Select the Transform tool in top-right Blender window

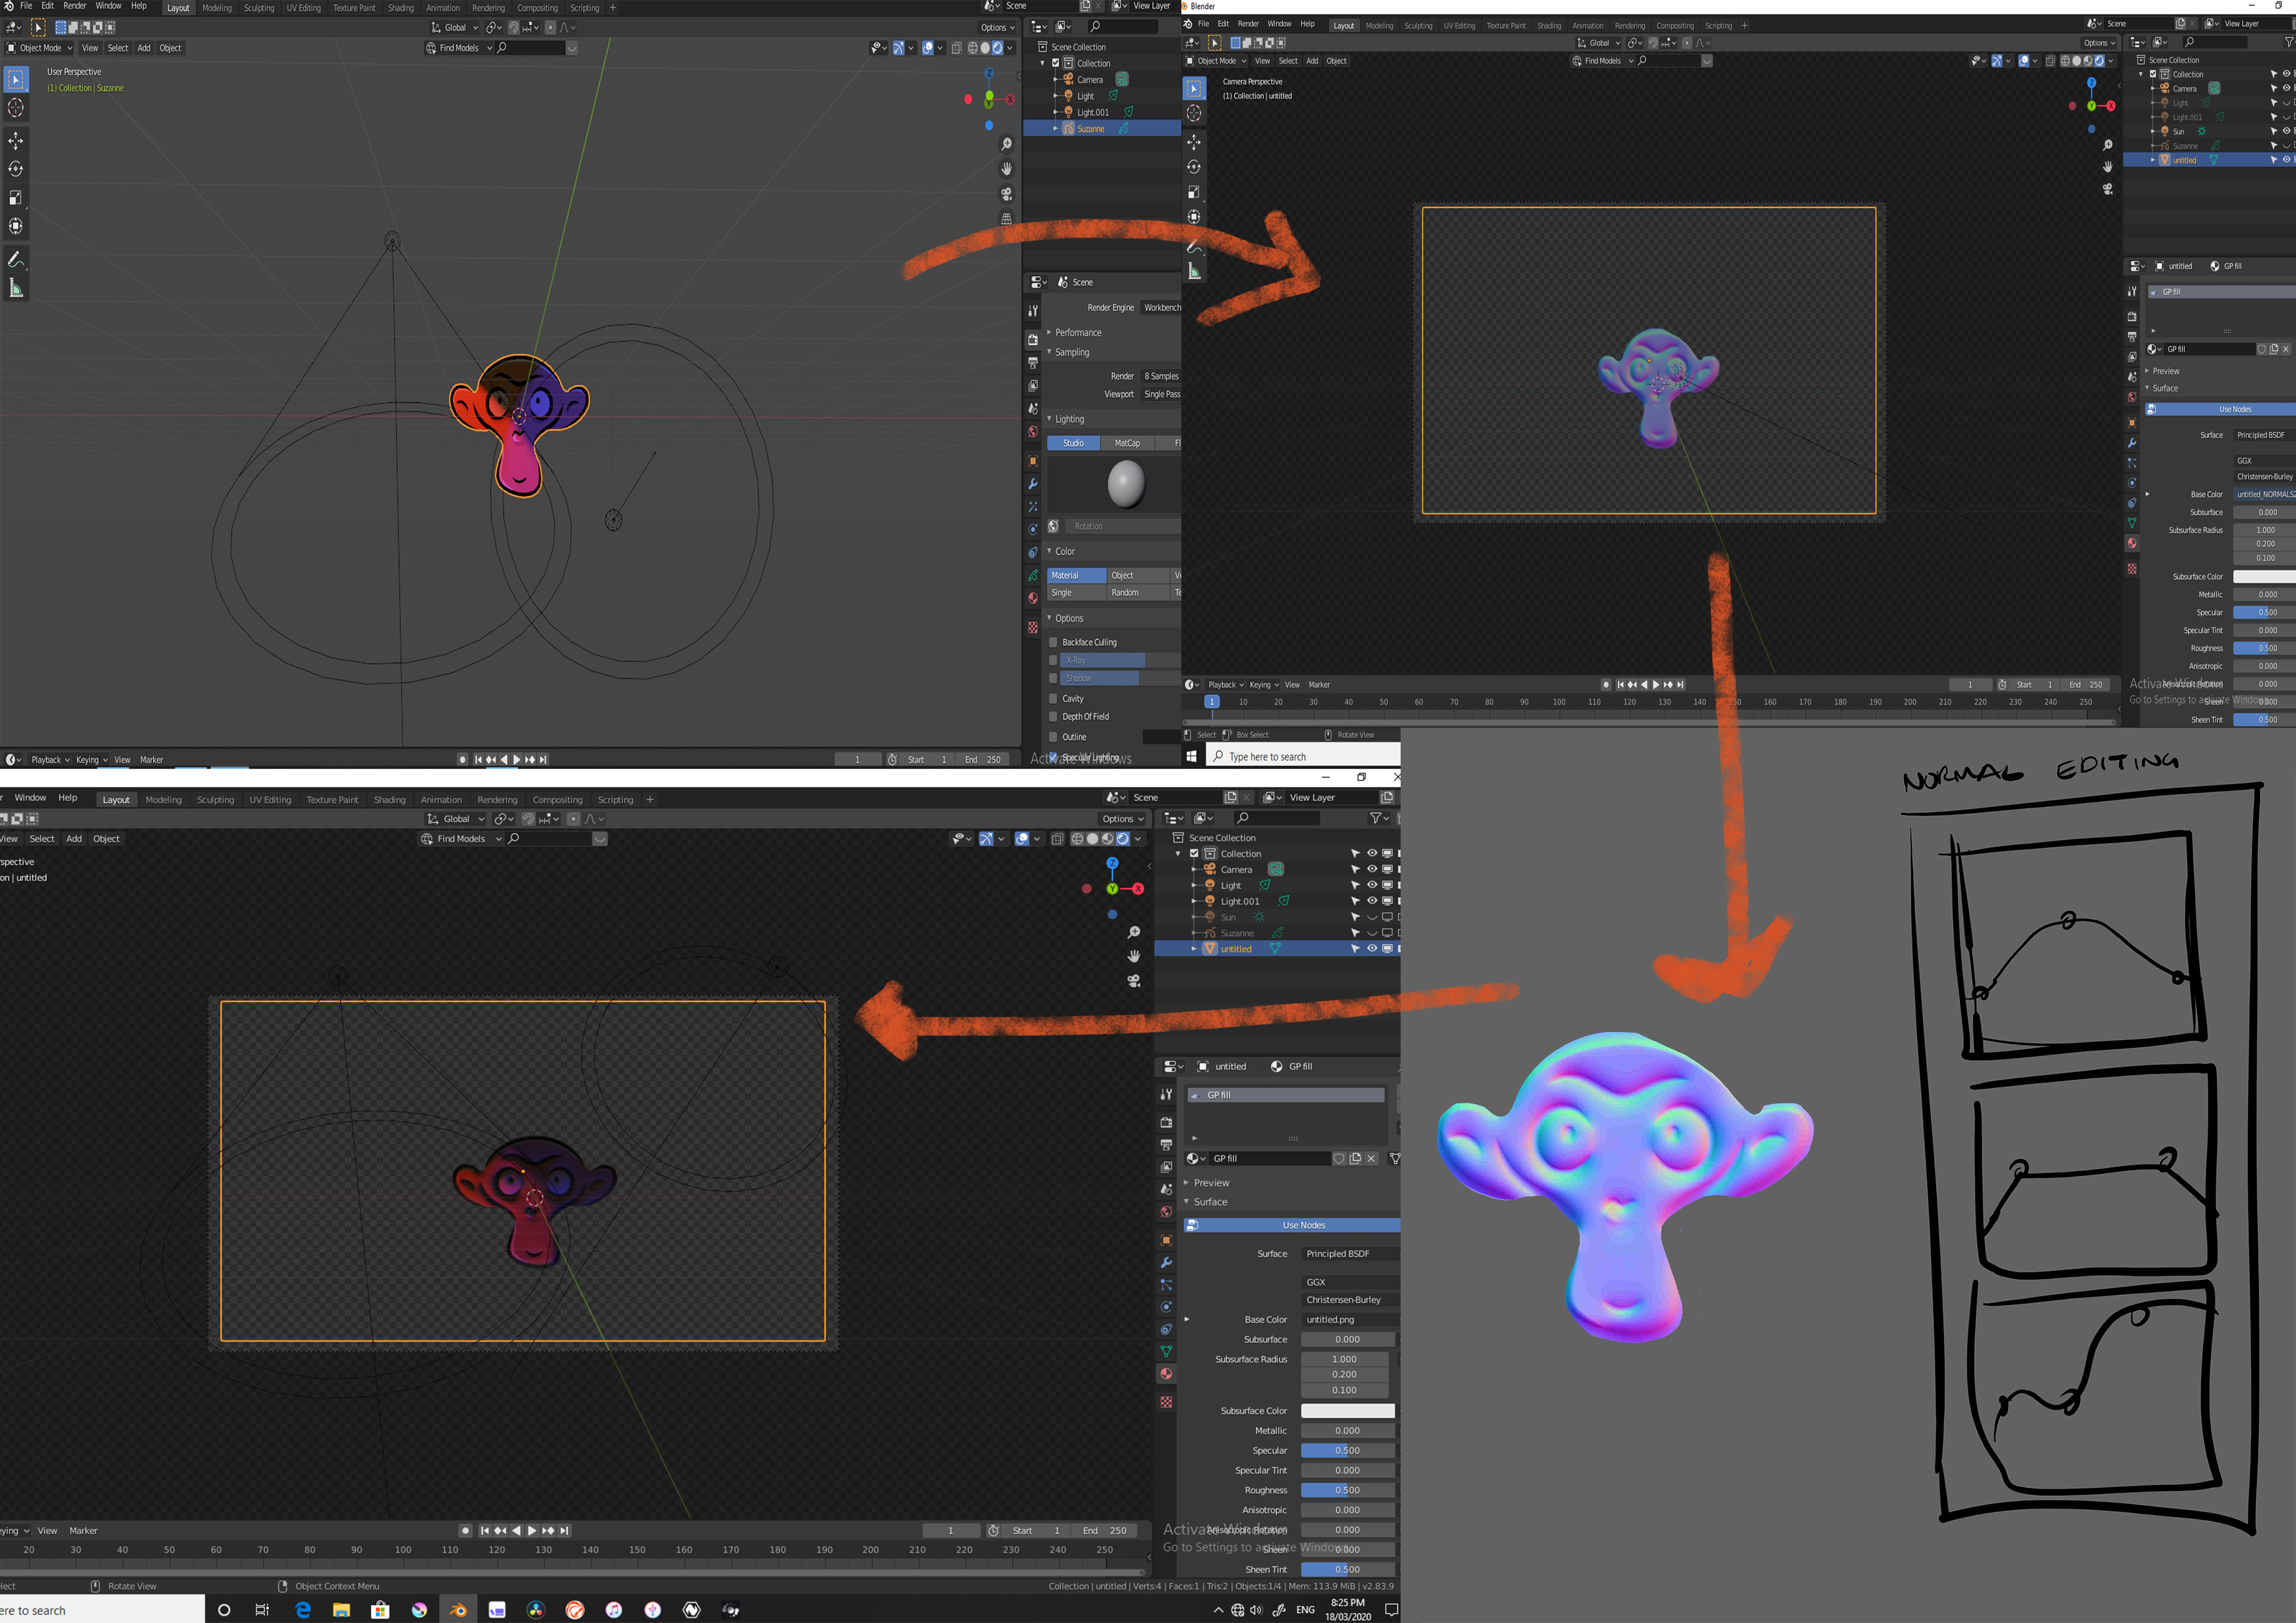point(1194,216)
